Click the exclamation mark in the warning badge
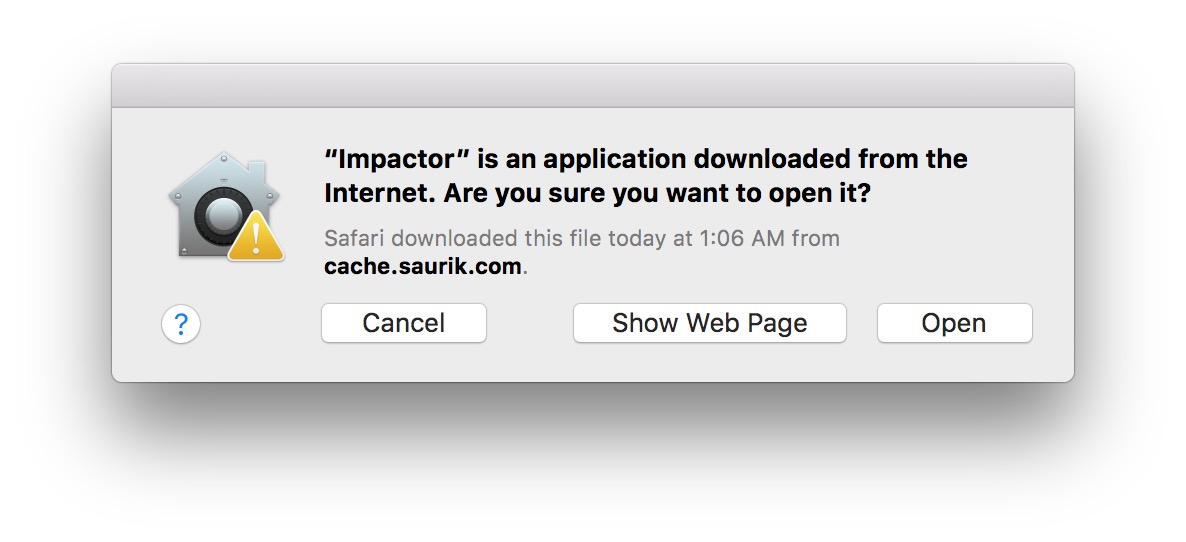The width and height of the screenshot is (1186, 542). click(x=257, y=240)
